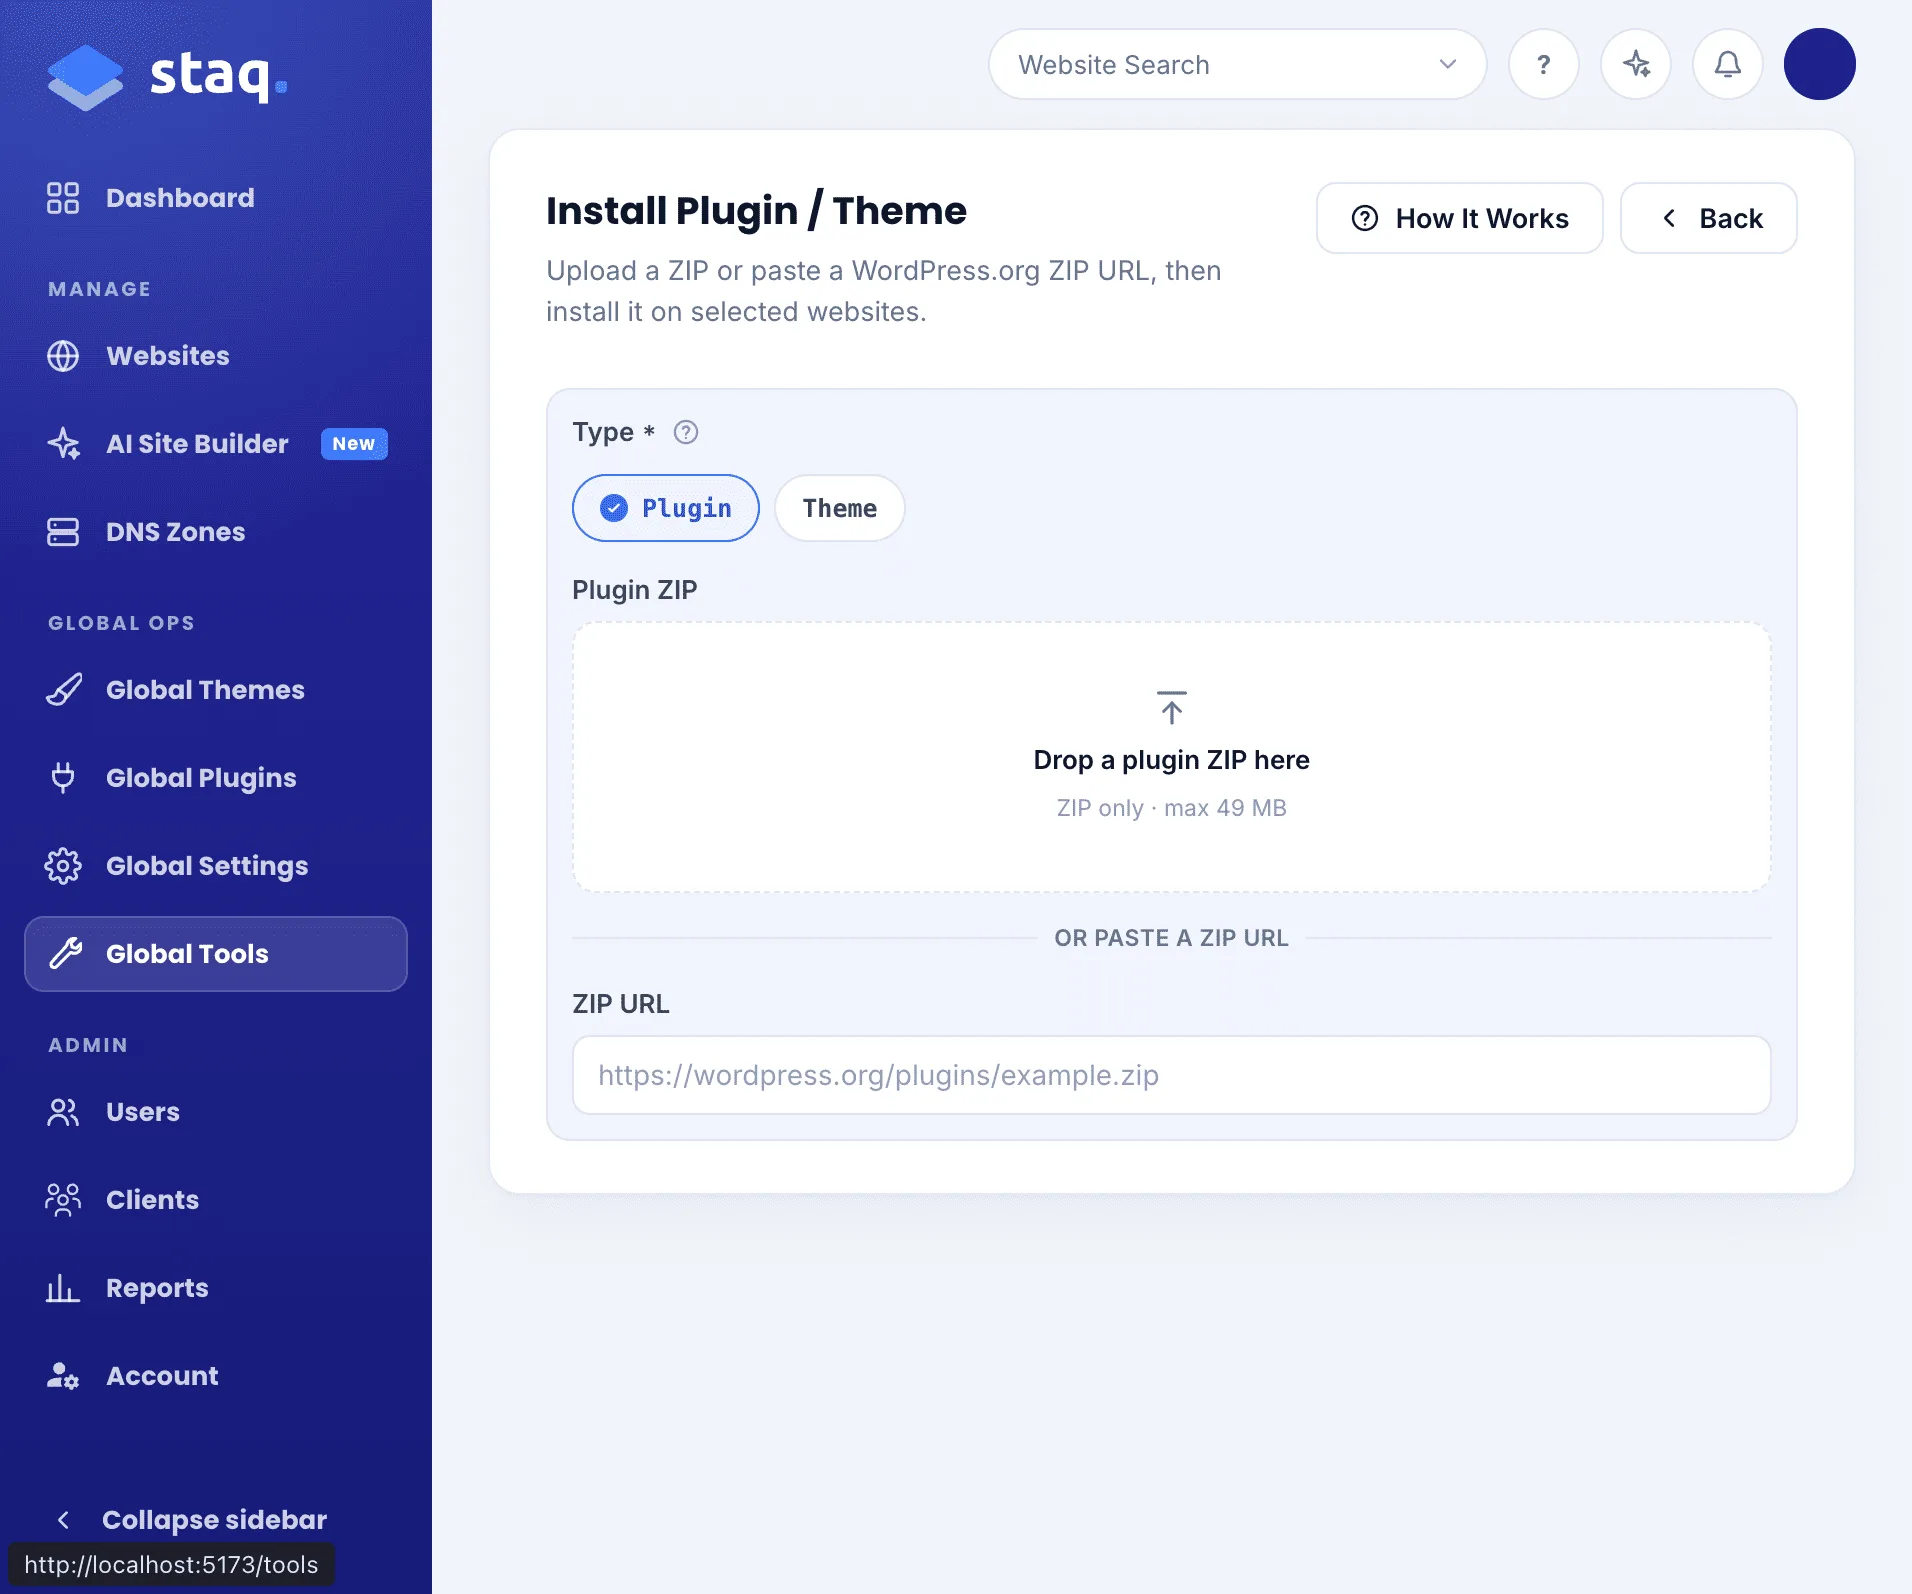Click the Type field help tooltip icon
Image resolution: width=1912 pixels, height=1594 pixels.
click(x=686, y=432)
